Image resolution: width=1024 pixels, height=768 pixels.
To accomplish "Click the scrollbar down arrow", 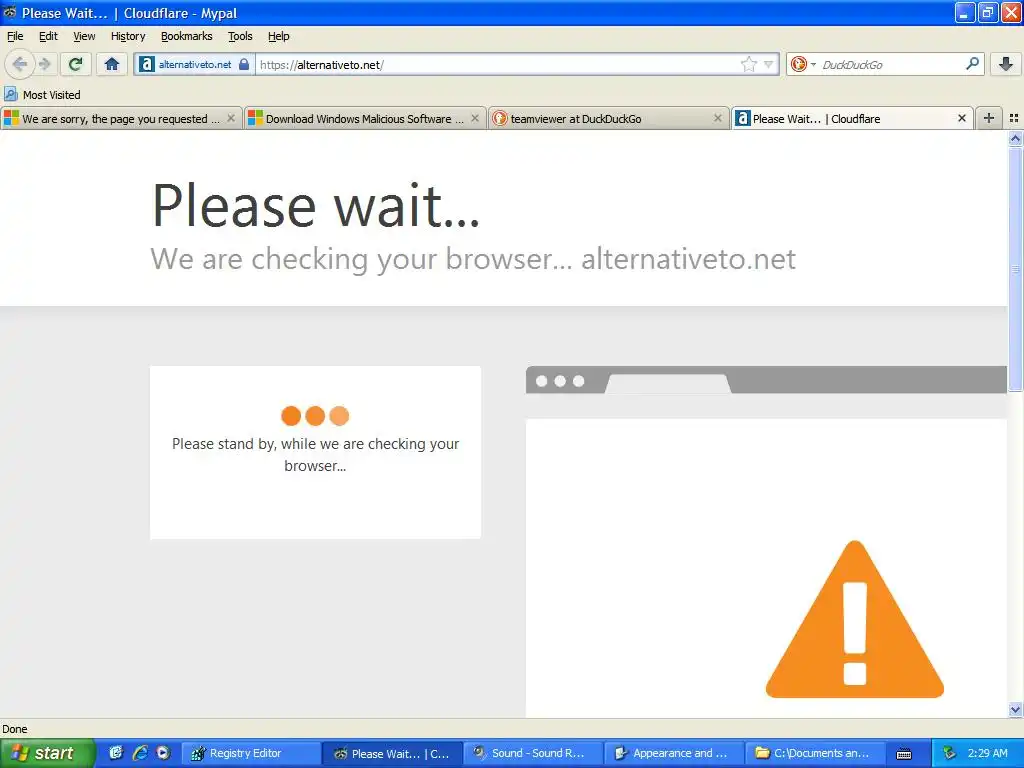I will pos(1015,709).
